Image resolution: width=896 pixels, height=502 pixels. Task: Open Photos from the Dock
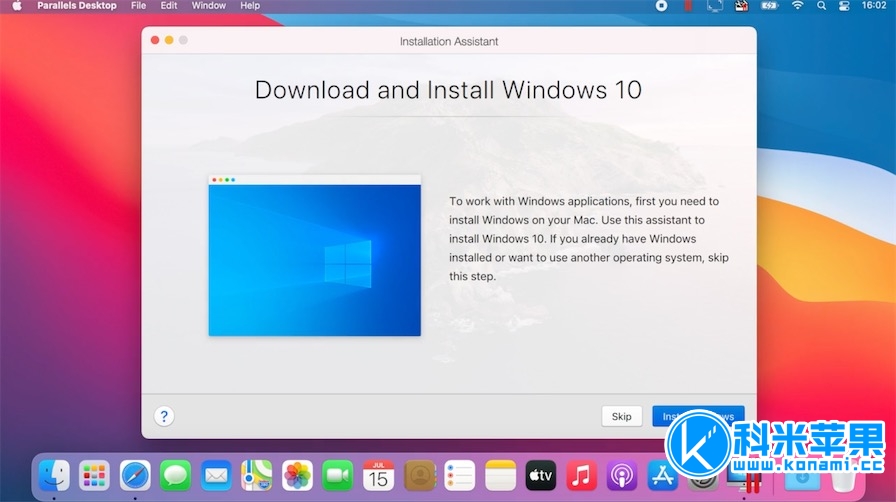[x=297, y=476]
